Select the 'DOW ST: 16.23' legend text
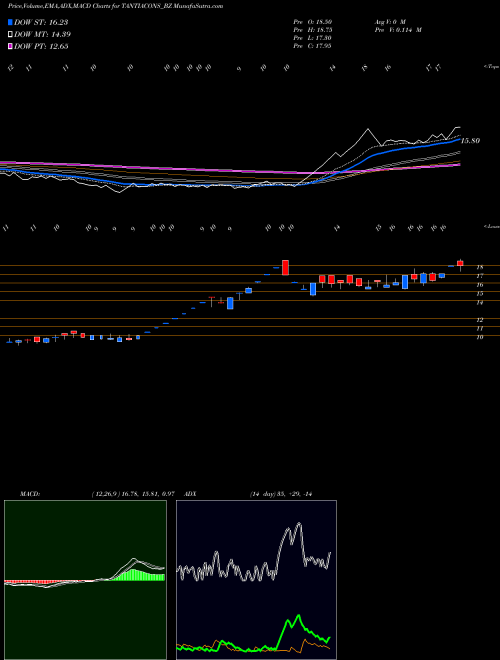 point(41,22)
